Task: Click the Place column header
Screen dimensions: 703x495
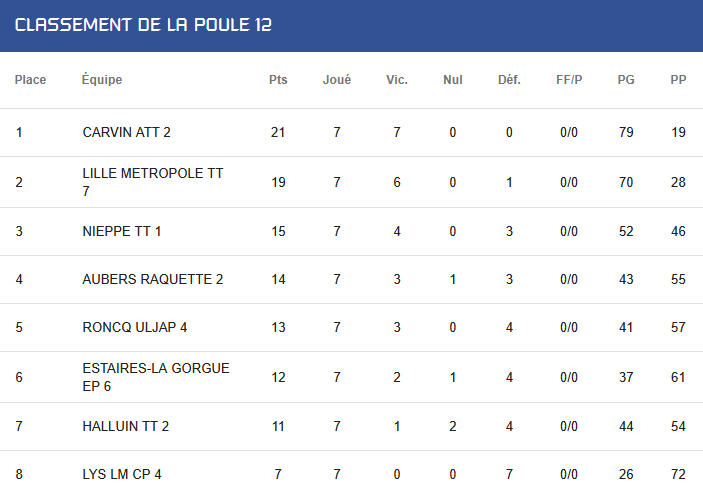Action: tap(30, 80)
